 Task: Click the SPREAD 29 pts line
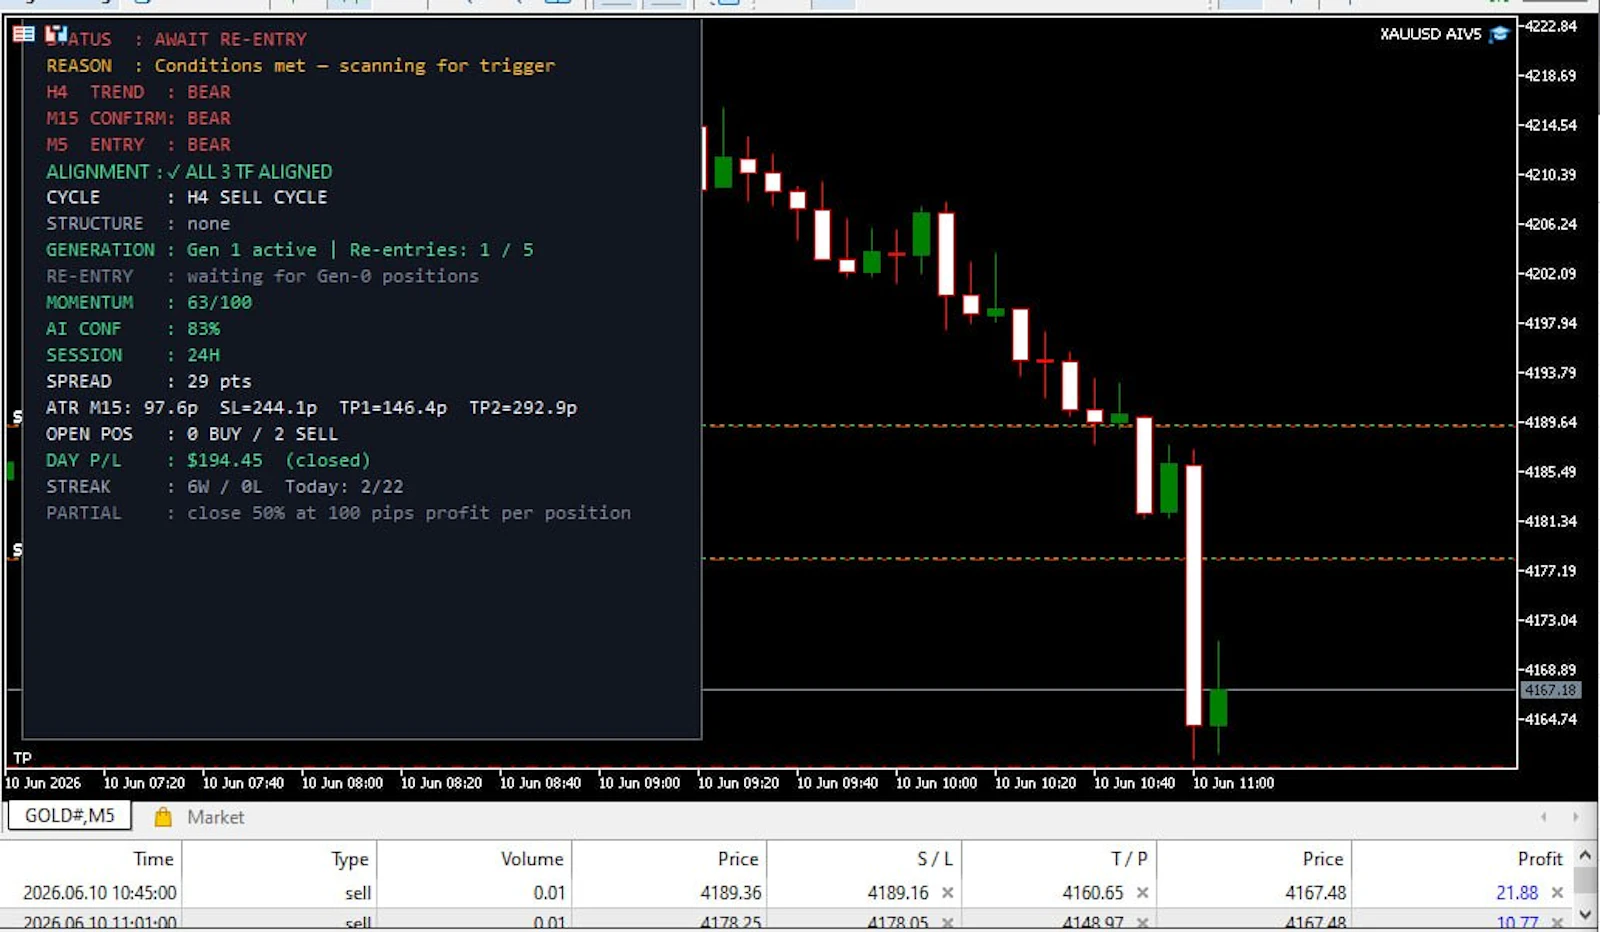click(149, 381)
